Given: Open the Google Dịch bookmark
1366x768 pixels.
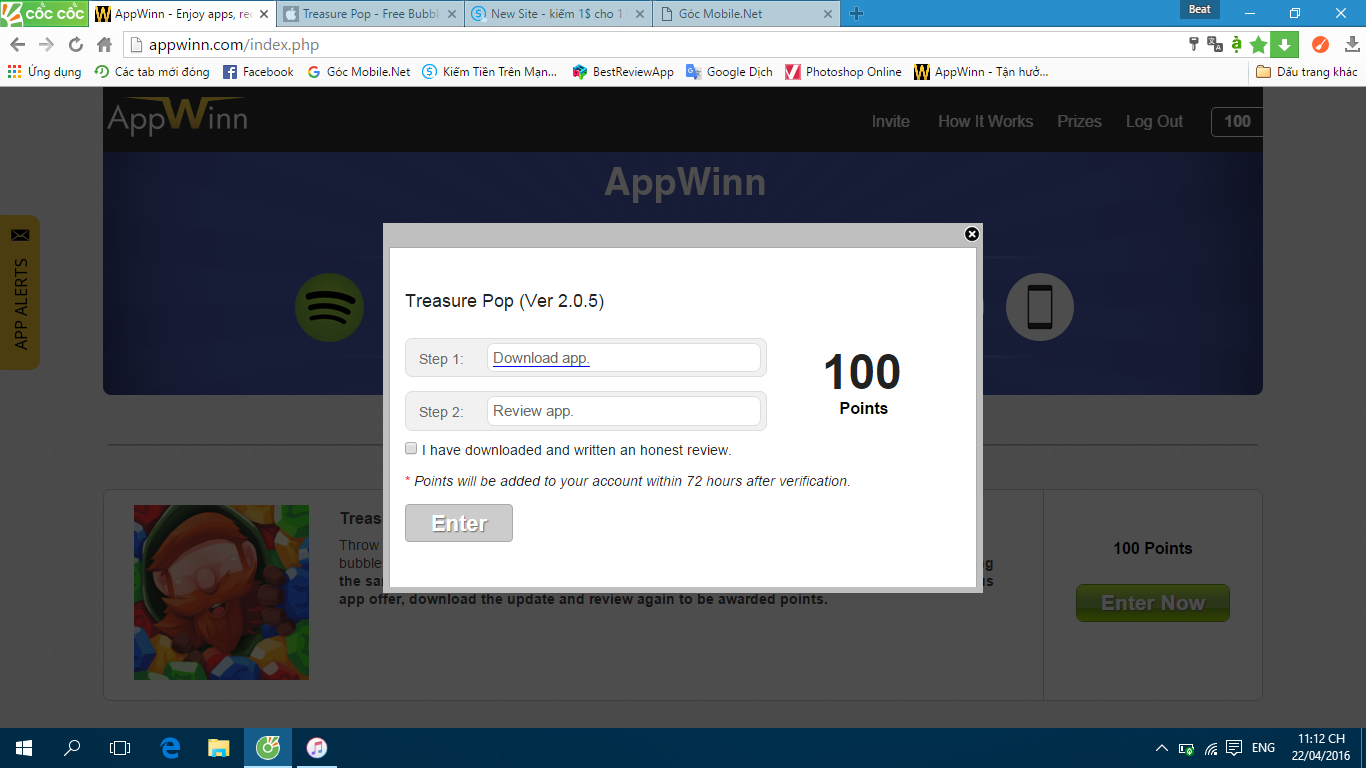Looking at the screenshot, I should tap(729, 72).
